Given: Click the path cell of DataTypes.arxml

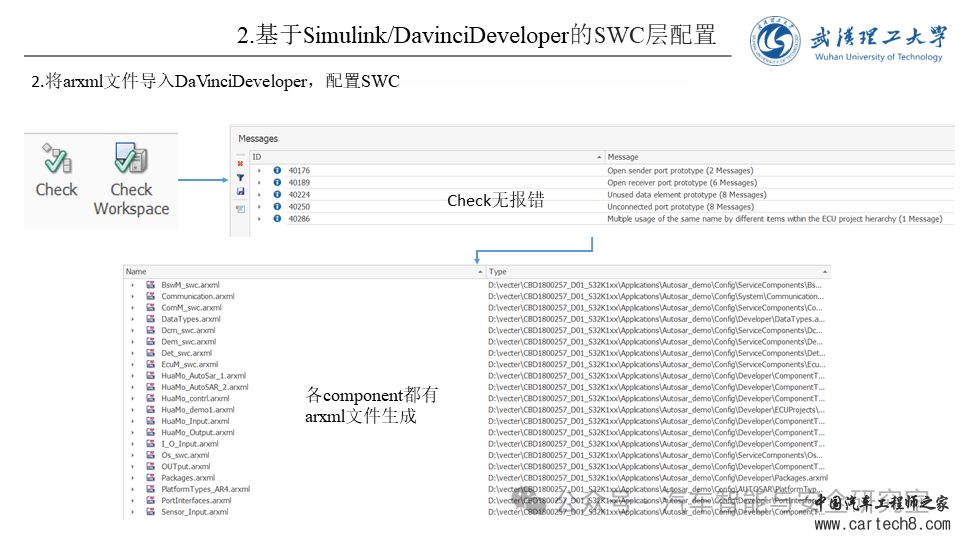Looking at the screenshot, I should click(x=656, y=319).
